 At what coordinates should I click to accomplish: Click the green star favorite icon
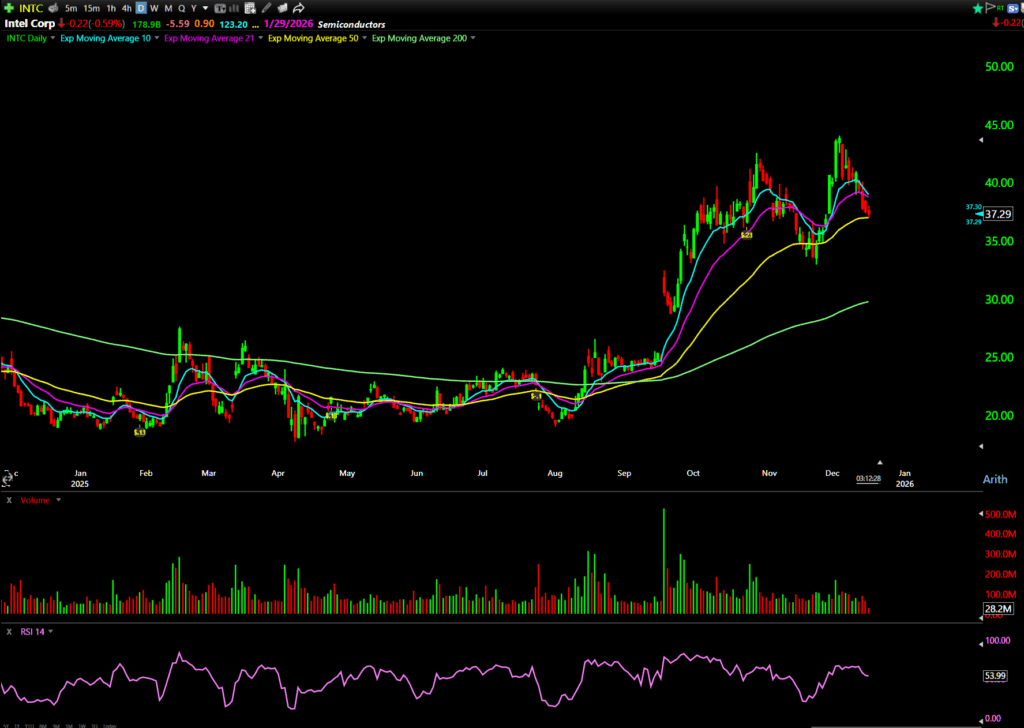click(976, 8)
